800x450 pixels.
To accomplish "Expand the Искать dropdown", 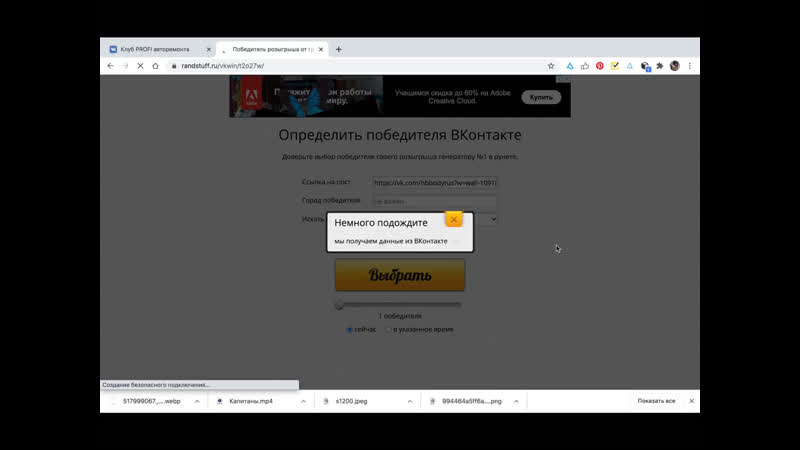I will point(493,219).
